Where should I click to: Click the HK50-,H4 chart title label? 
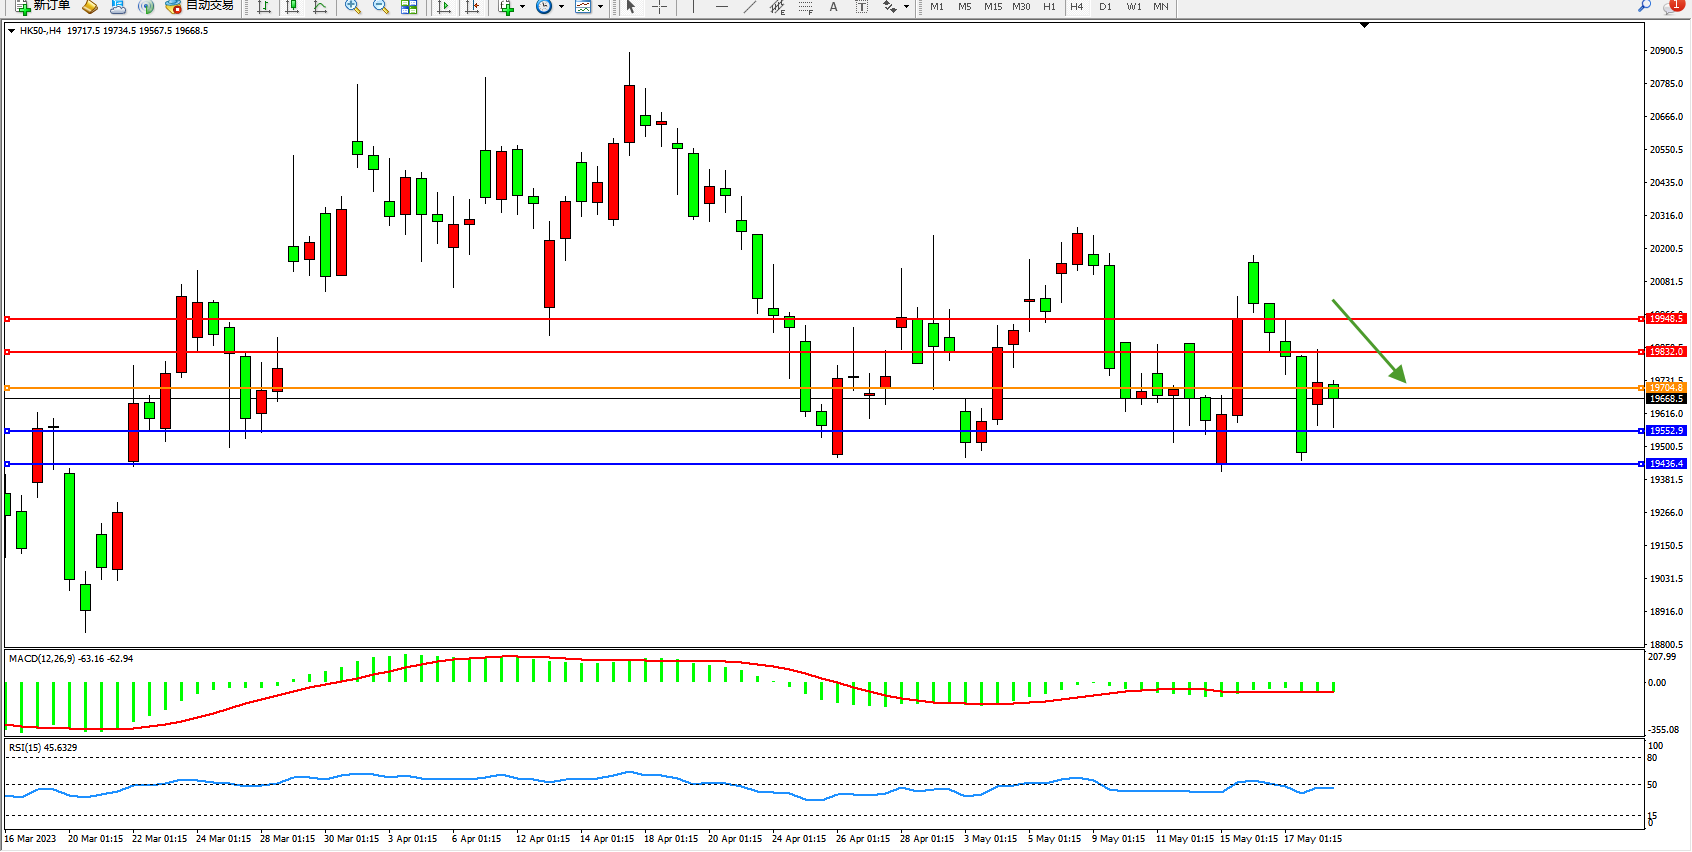click(40, 31)
